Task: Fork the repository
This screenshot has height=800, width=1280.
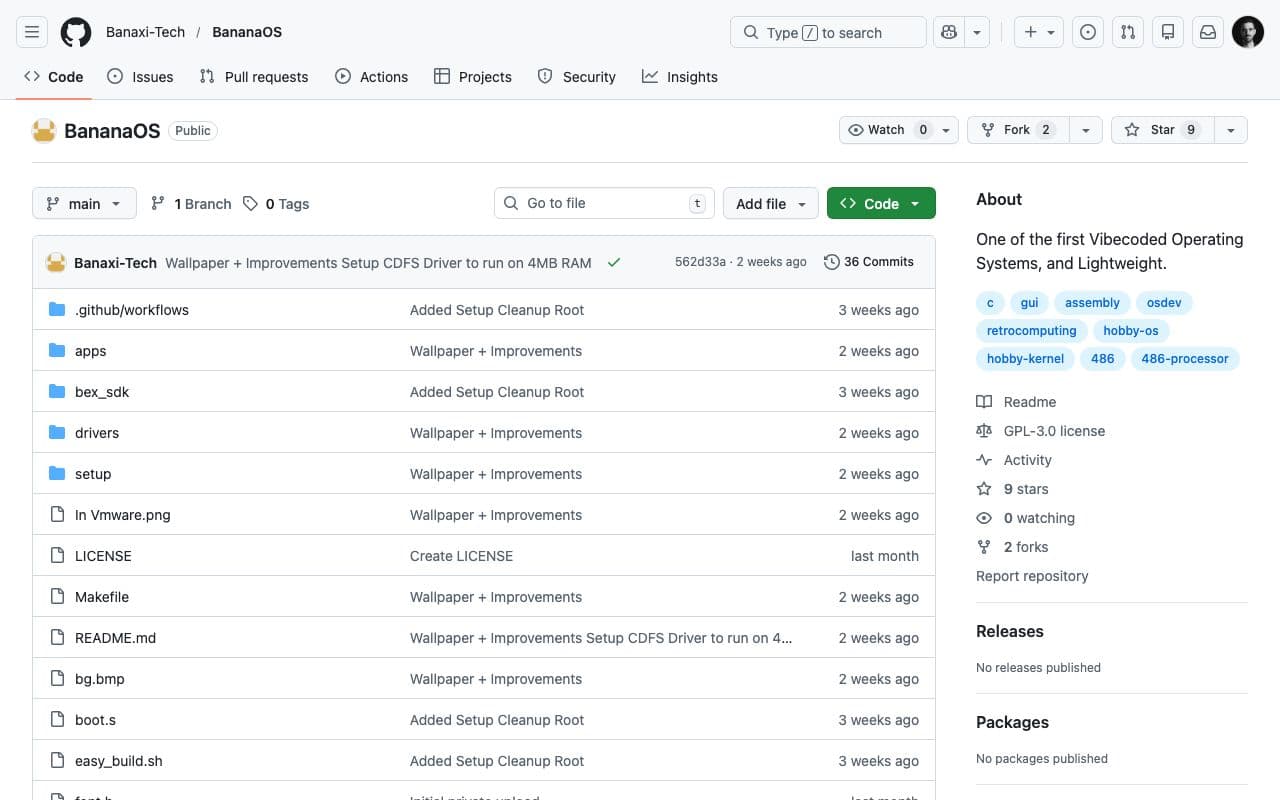Action: (1016, 129)
